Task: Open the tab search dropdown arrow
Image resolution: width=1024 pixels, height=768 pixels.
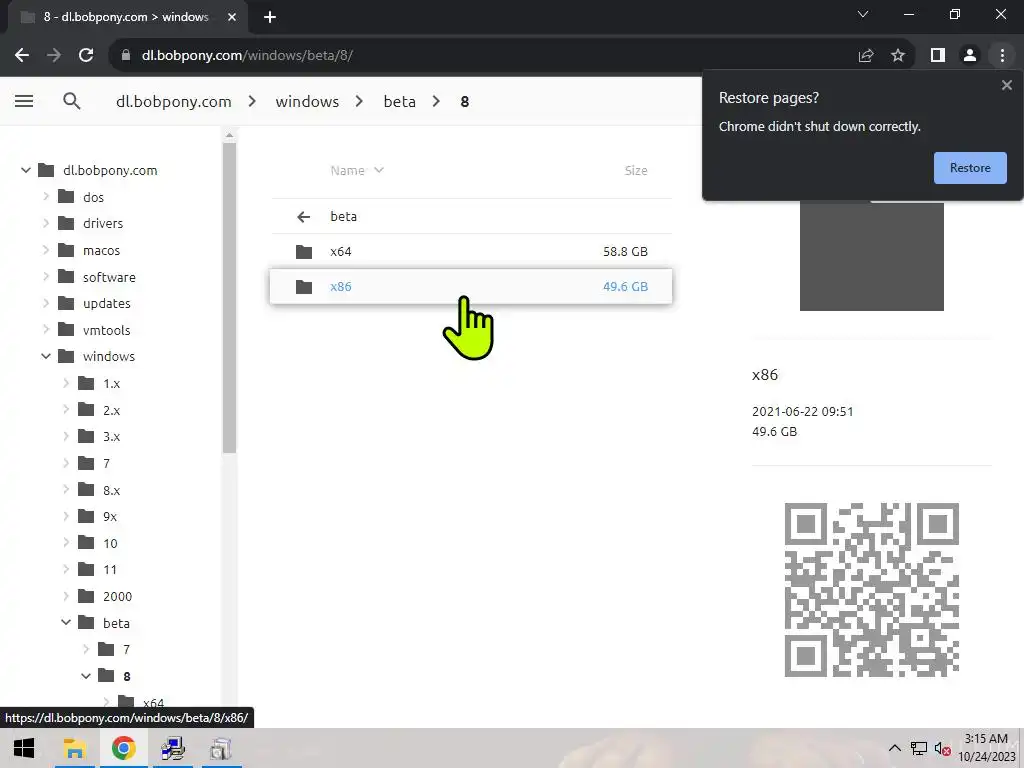Action: click(863, 14)
